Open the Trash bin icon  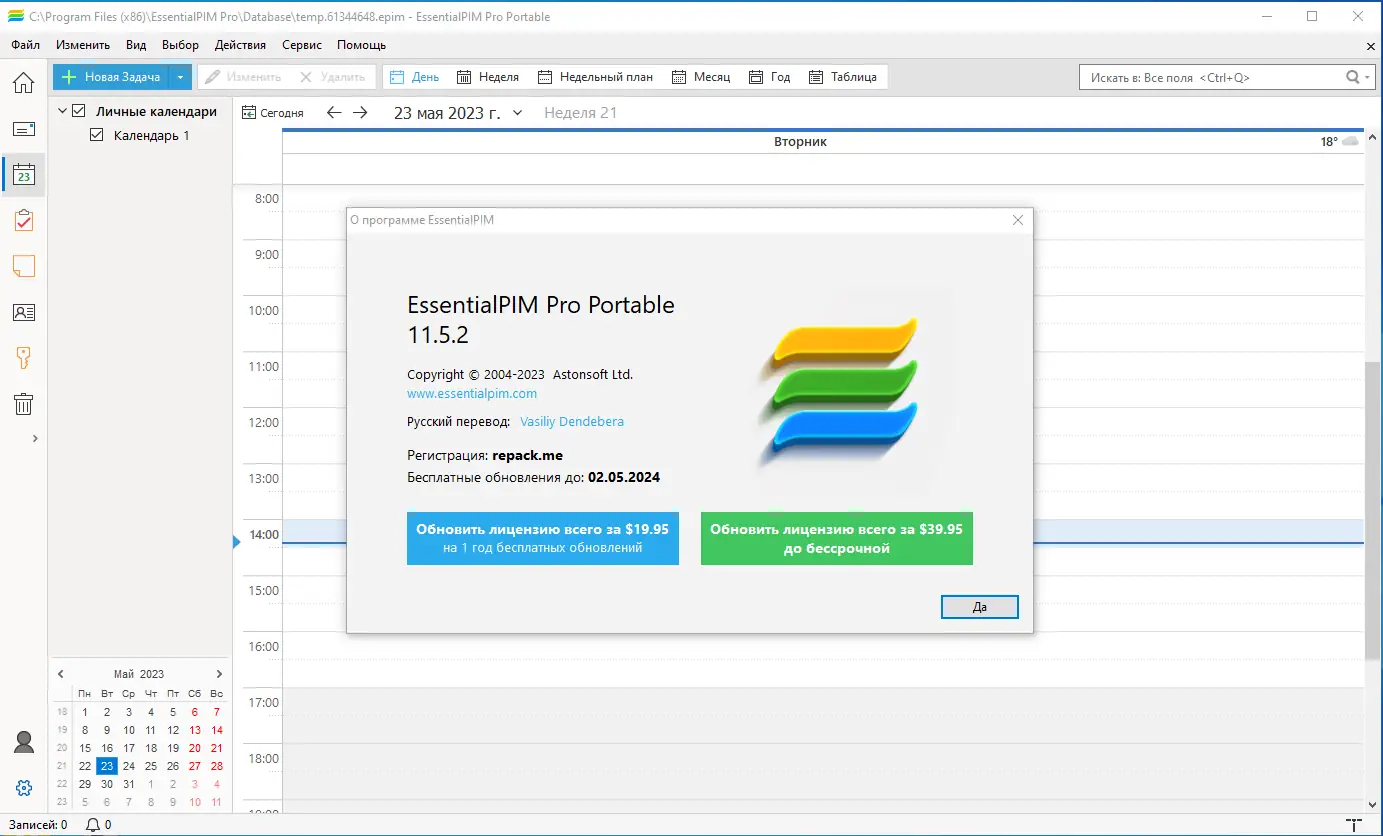coord(23,403)
